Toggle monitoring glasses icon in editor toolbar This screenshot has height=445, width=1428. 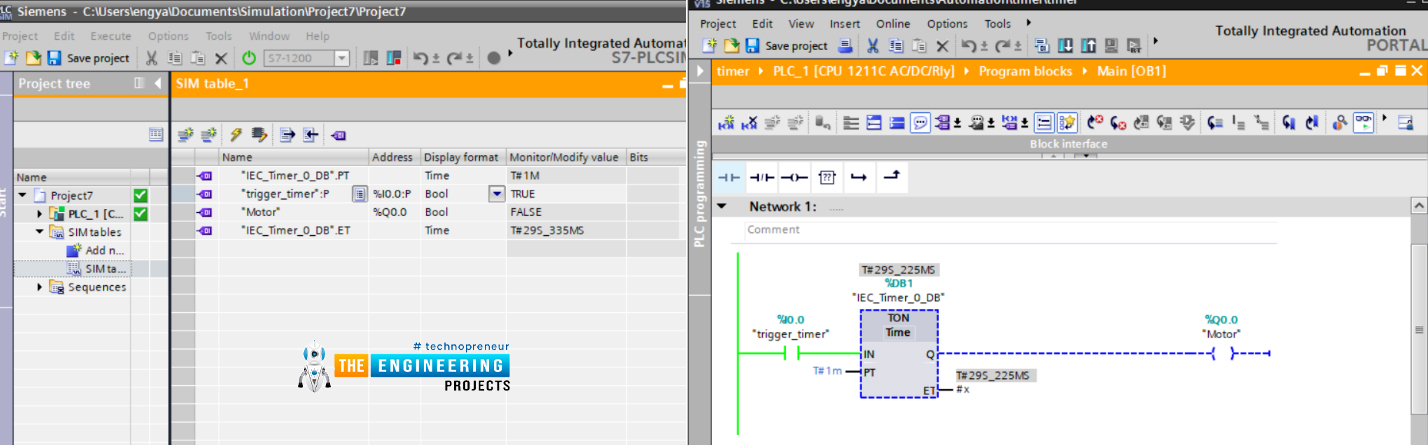point(1364,122)
